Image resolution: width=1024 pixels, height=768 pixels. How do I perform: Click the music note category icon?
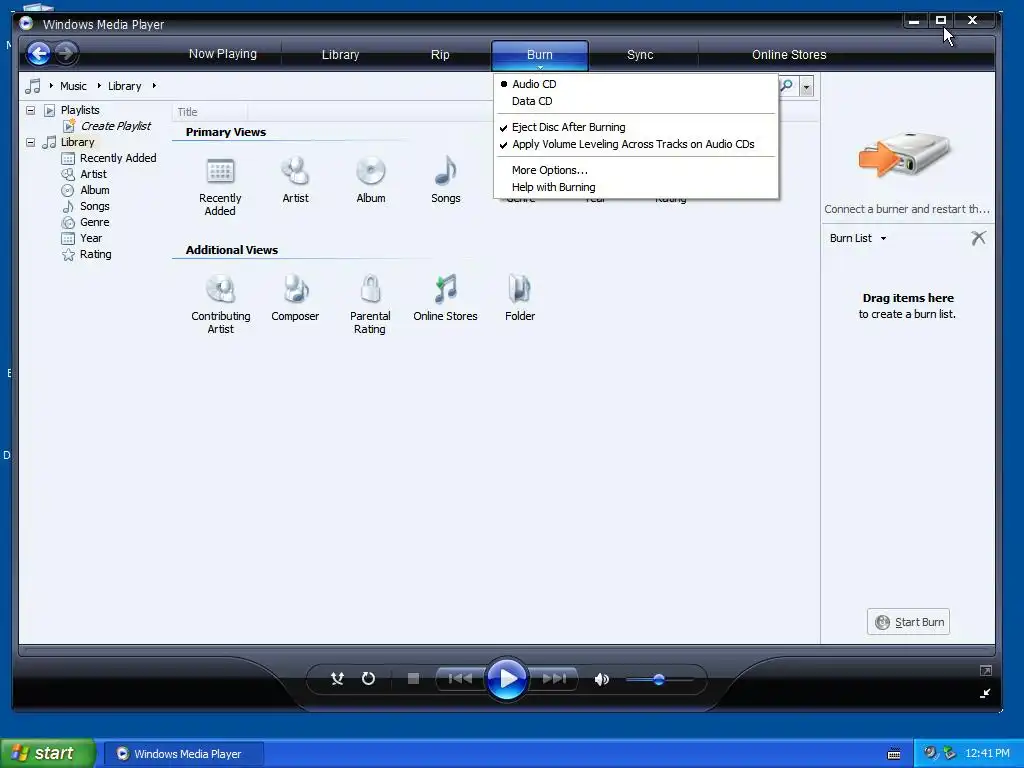(x=33, y=86)
